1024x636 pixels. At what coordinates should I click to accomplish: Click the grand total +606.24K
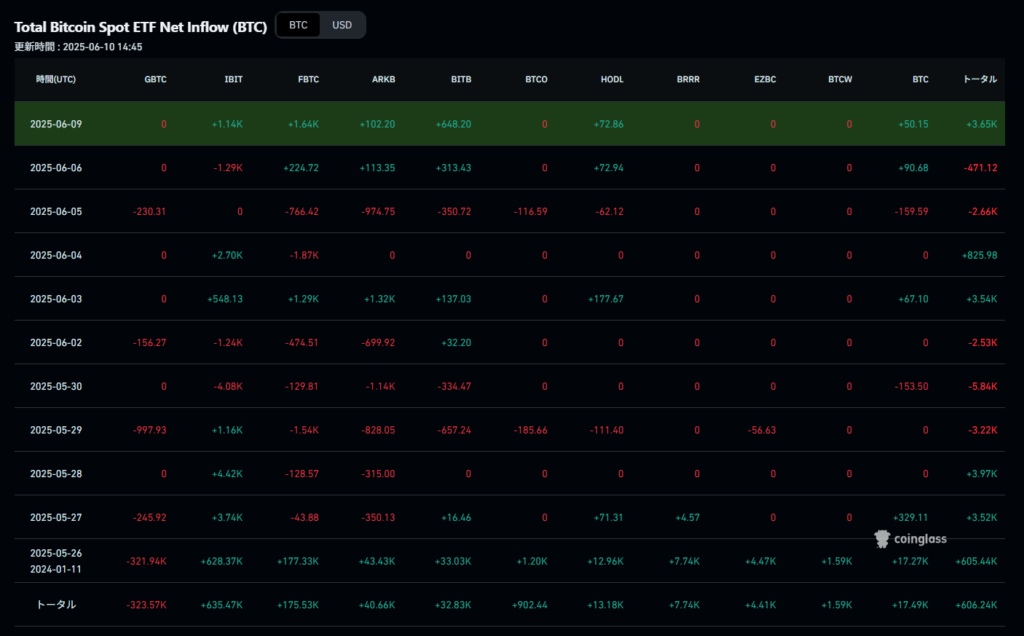pos(976,605)
